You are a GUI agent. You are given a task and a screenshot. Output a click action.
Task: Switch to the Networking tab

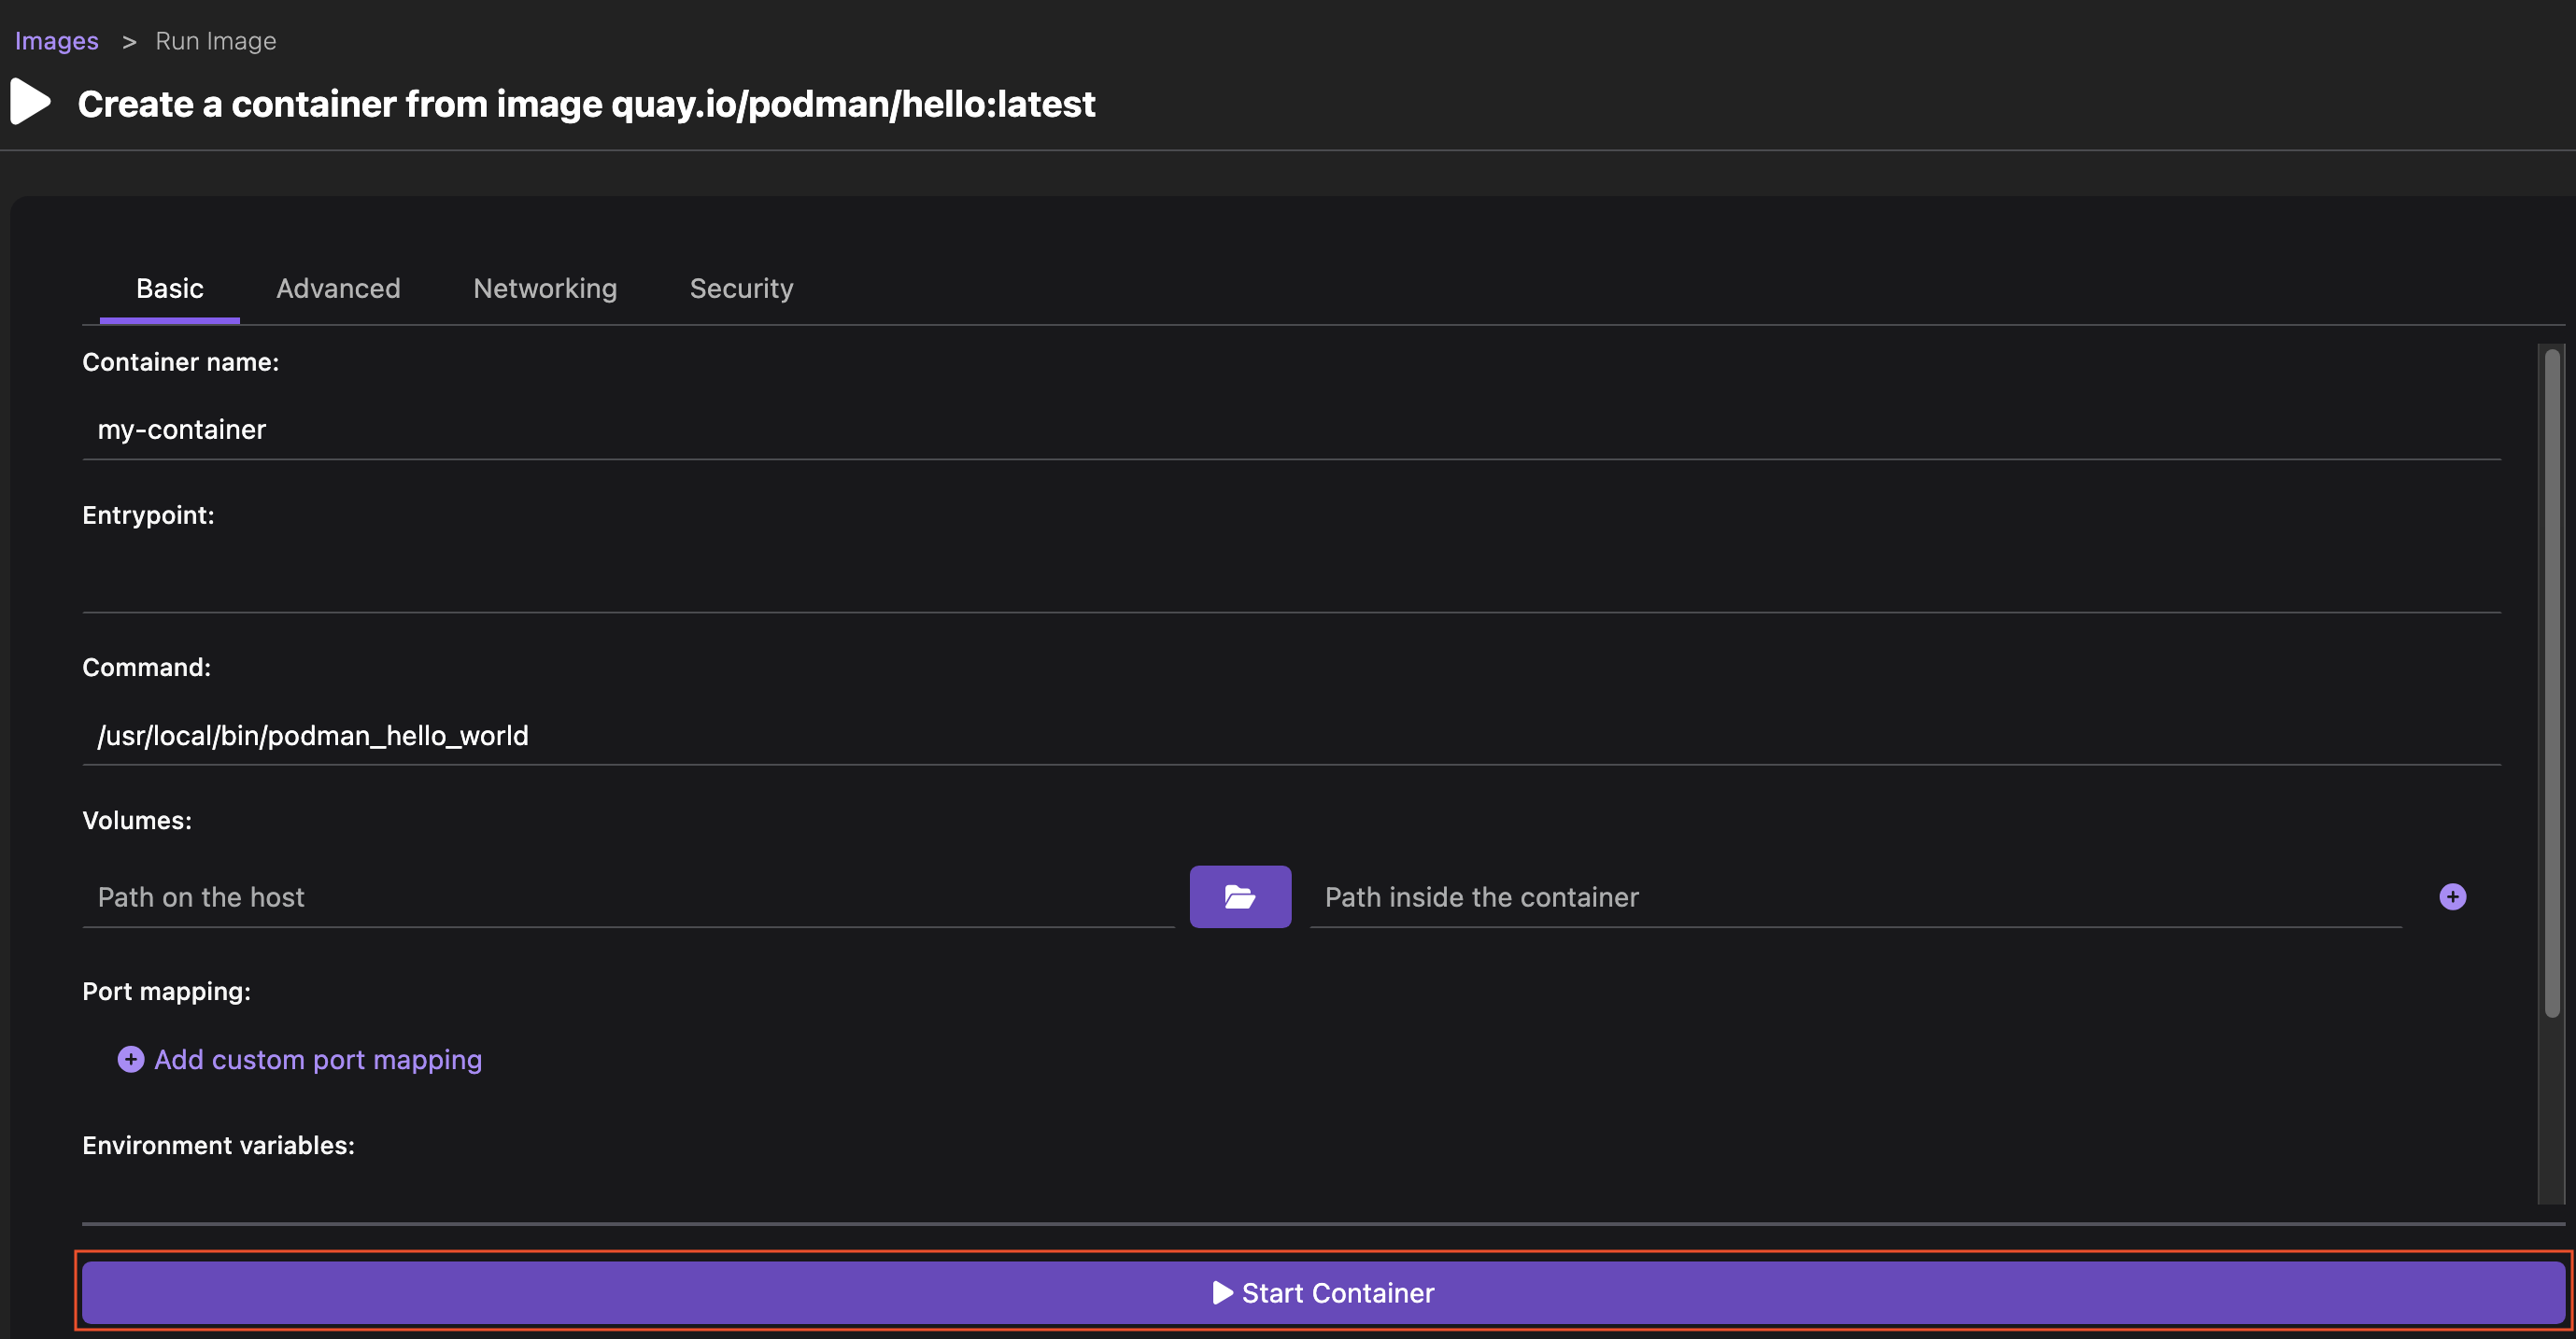point(544,287)
